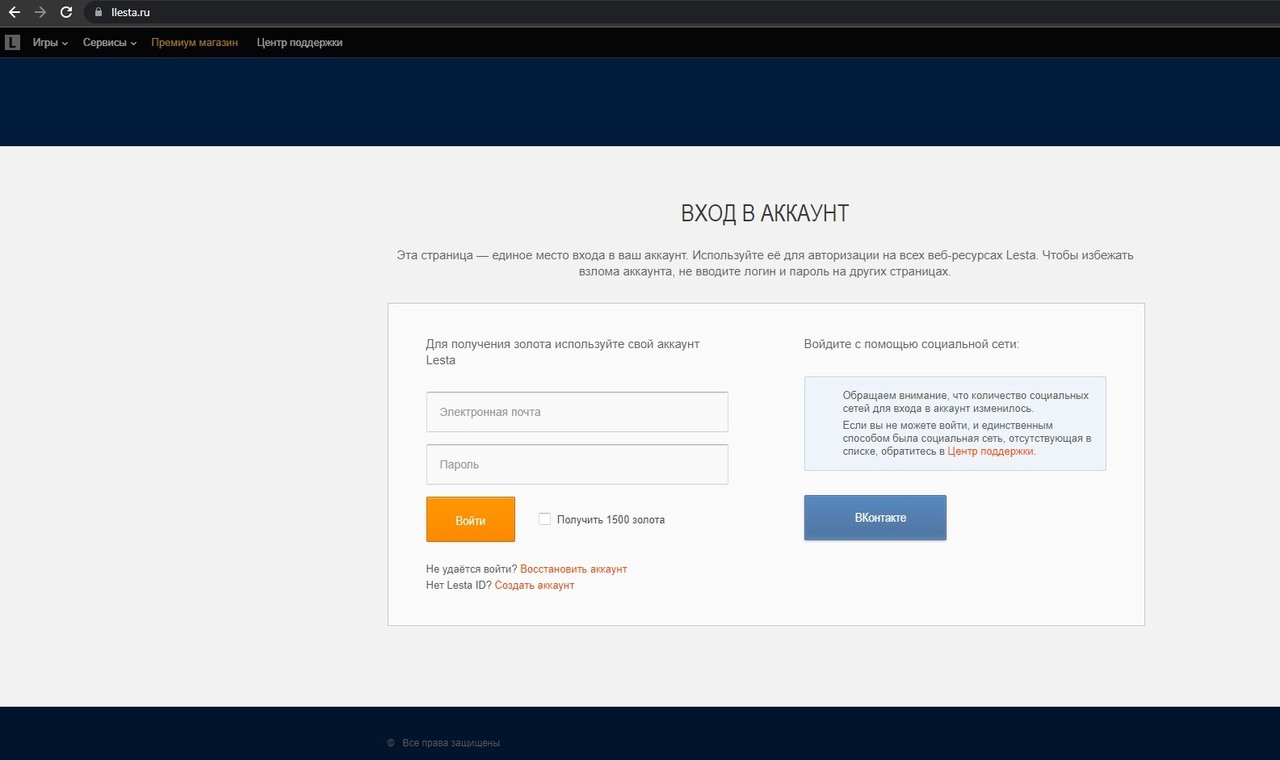Open Центр поддержки in the top navigation
The height and width of the screenshot is (760, 1280).
299,43
